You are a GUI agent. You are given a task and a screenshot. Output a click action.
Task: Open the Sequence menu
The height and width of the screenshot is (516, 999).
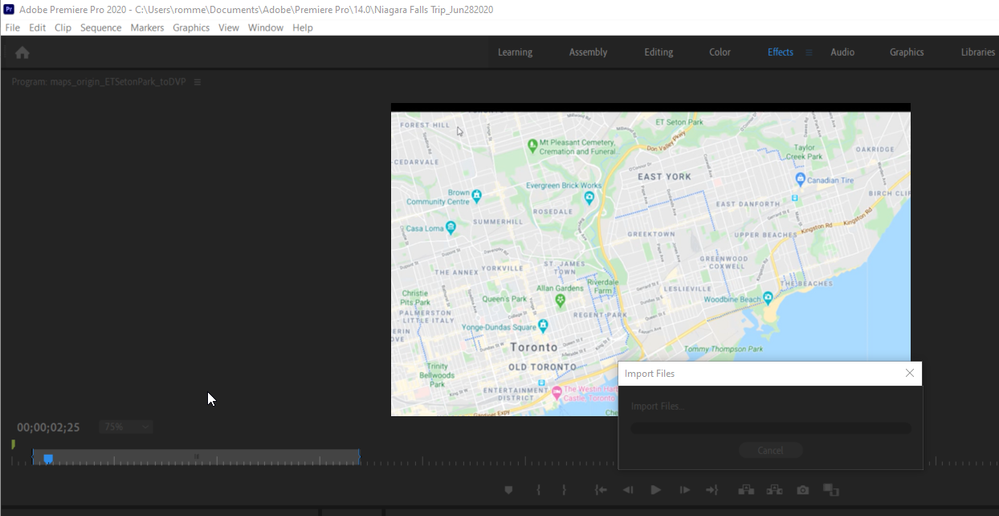[x=101, y=27]
